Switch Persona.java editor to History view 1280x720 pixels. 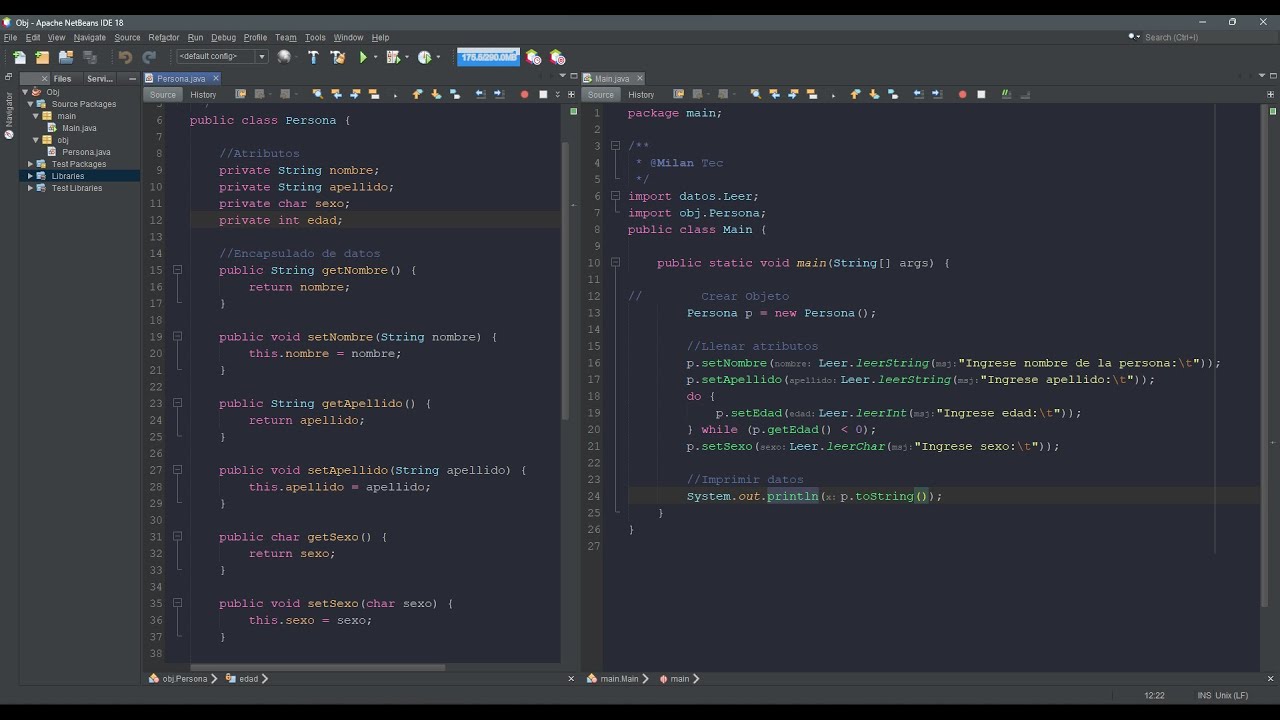tap(203, 95)
